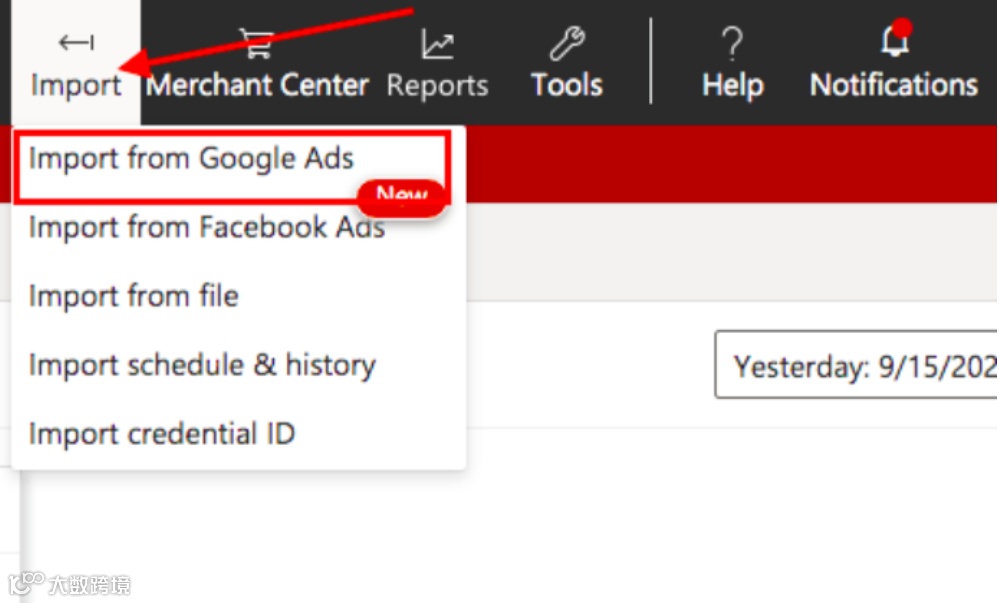999x603 pixels.
Task: Choose Import from Google Ads
Action: [191, 159]
